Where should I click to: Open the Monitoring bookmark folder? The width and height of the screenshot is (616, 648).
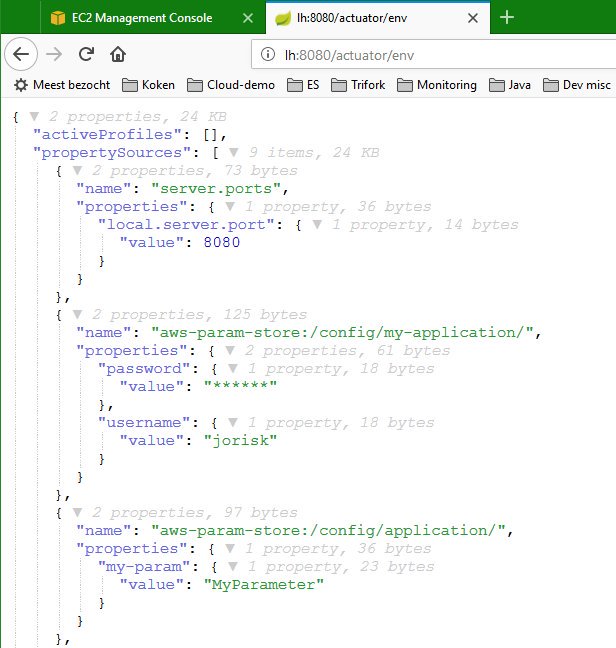pos(437,85)
